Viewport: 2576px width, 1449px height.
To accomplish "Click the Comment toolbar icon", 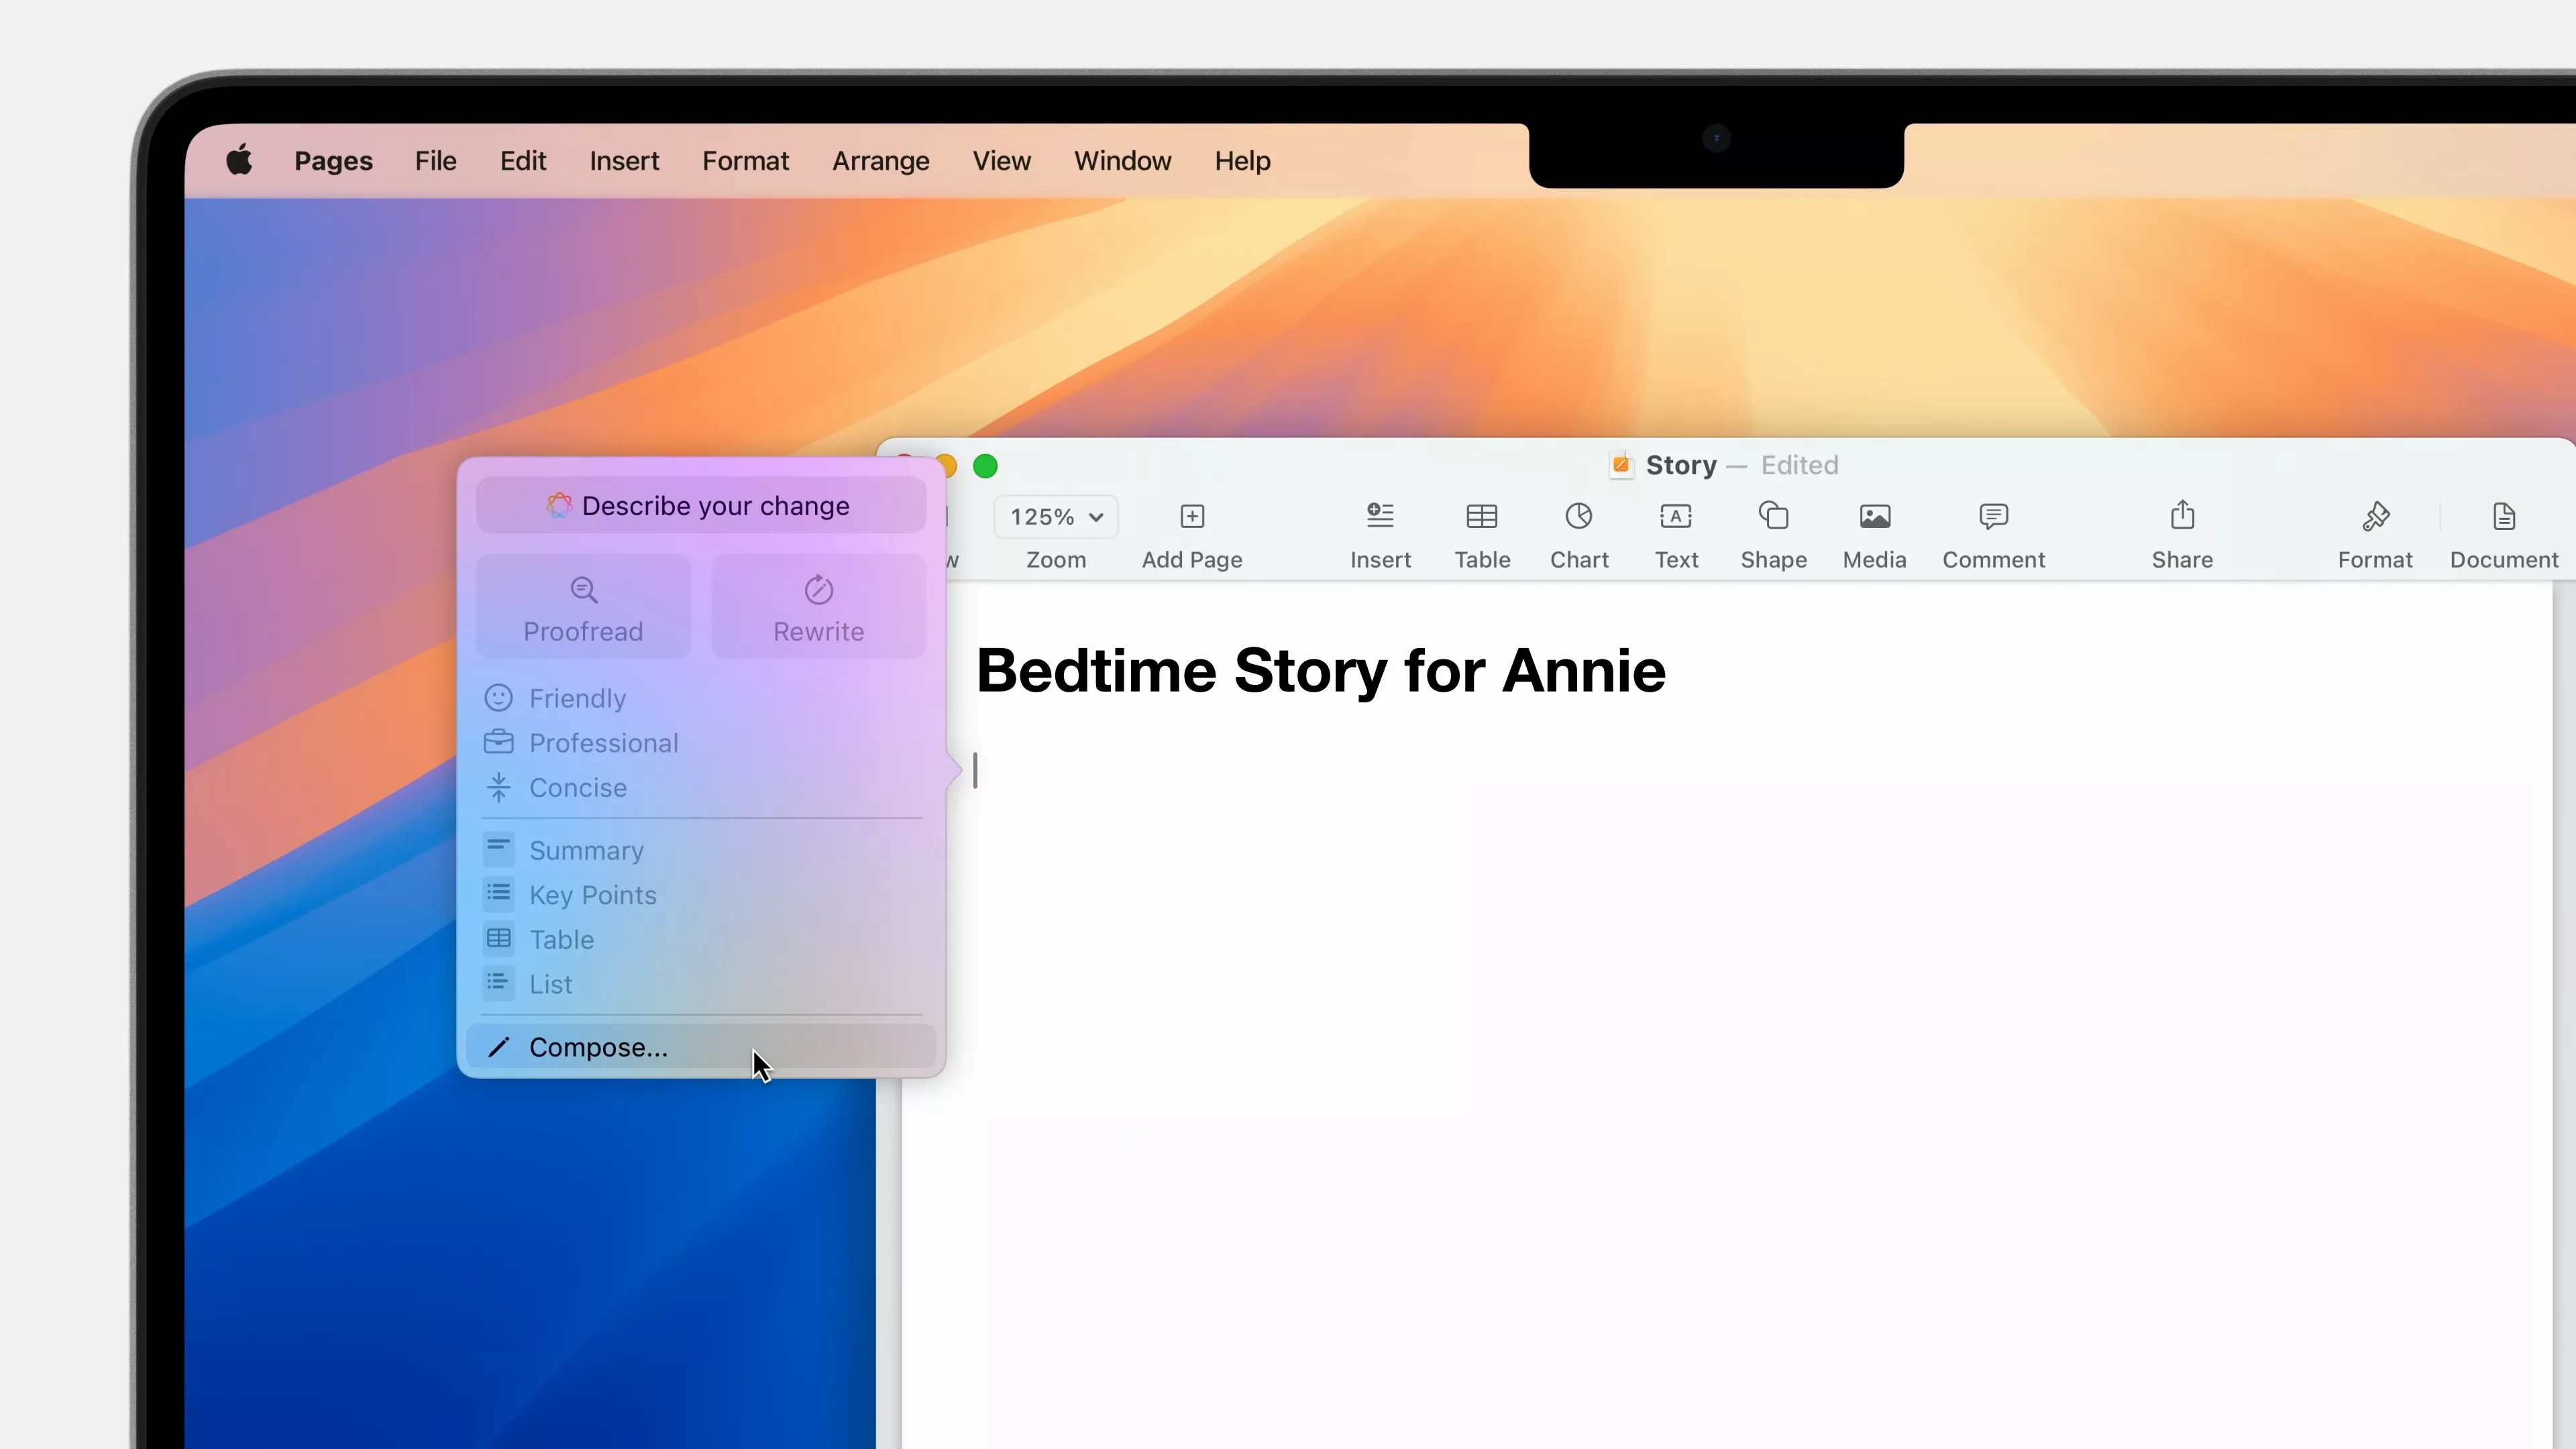I will (1993, 516).
